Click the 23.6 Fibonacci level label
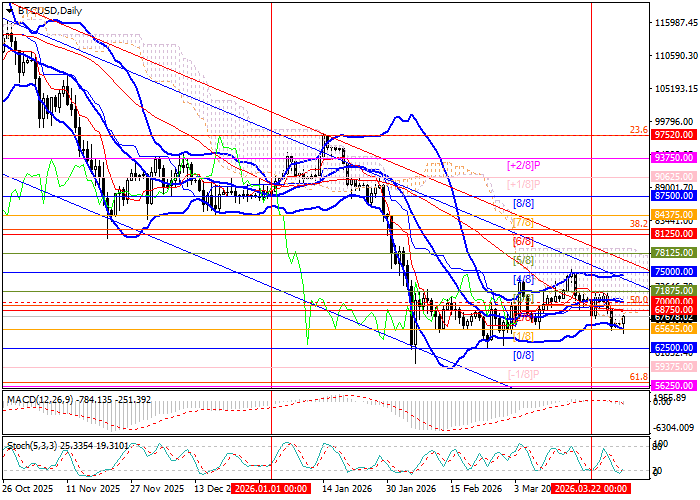The height and width of the screenshot is (500, 700). tap(636, 129)
